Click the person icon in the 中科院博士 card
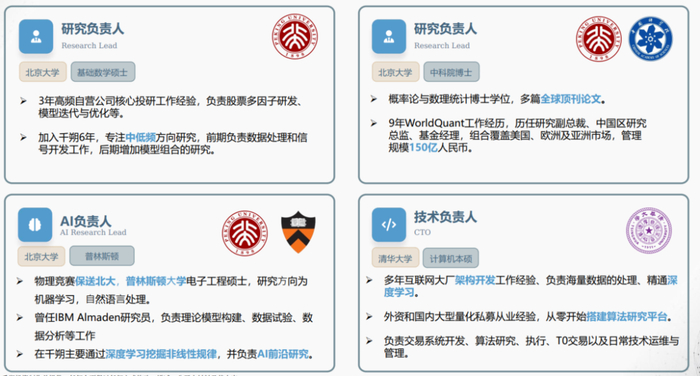This screenshot has width=700, height=376. (388, 37)
